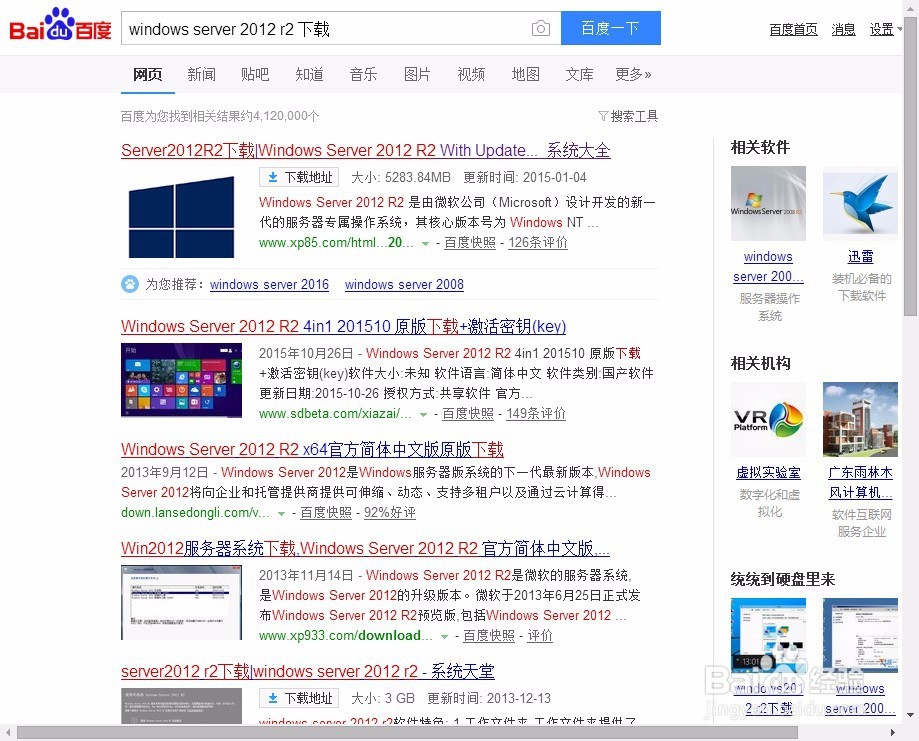The image size is (919, 741).
Task: Open video thumbnail with 13:01 duration
Action: [768, 635]
